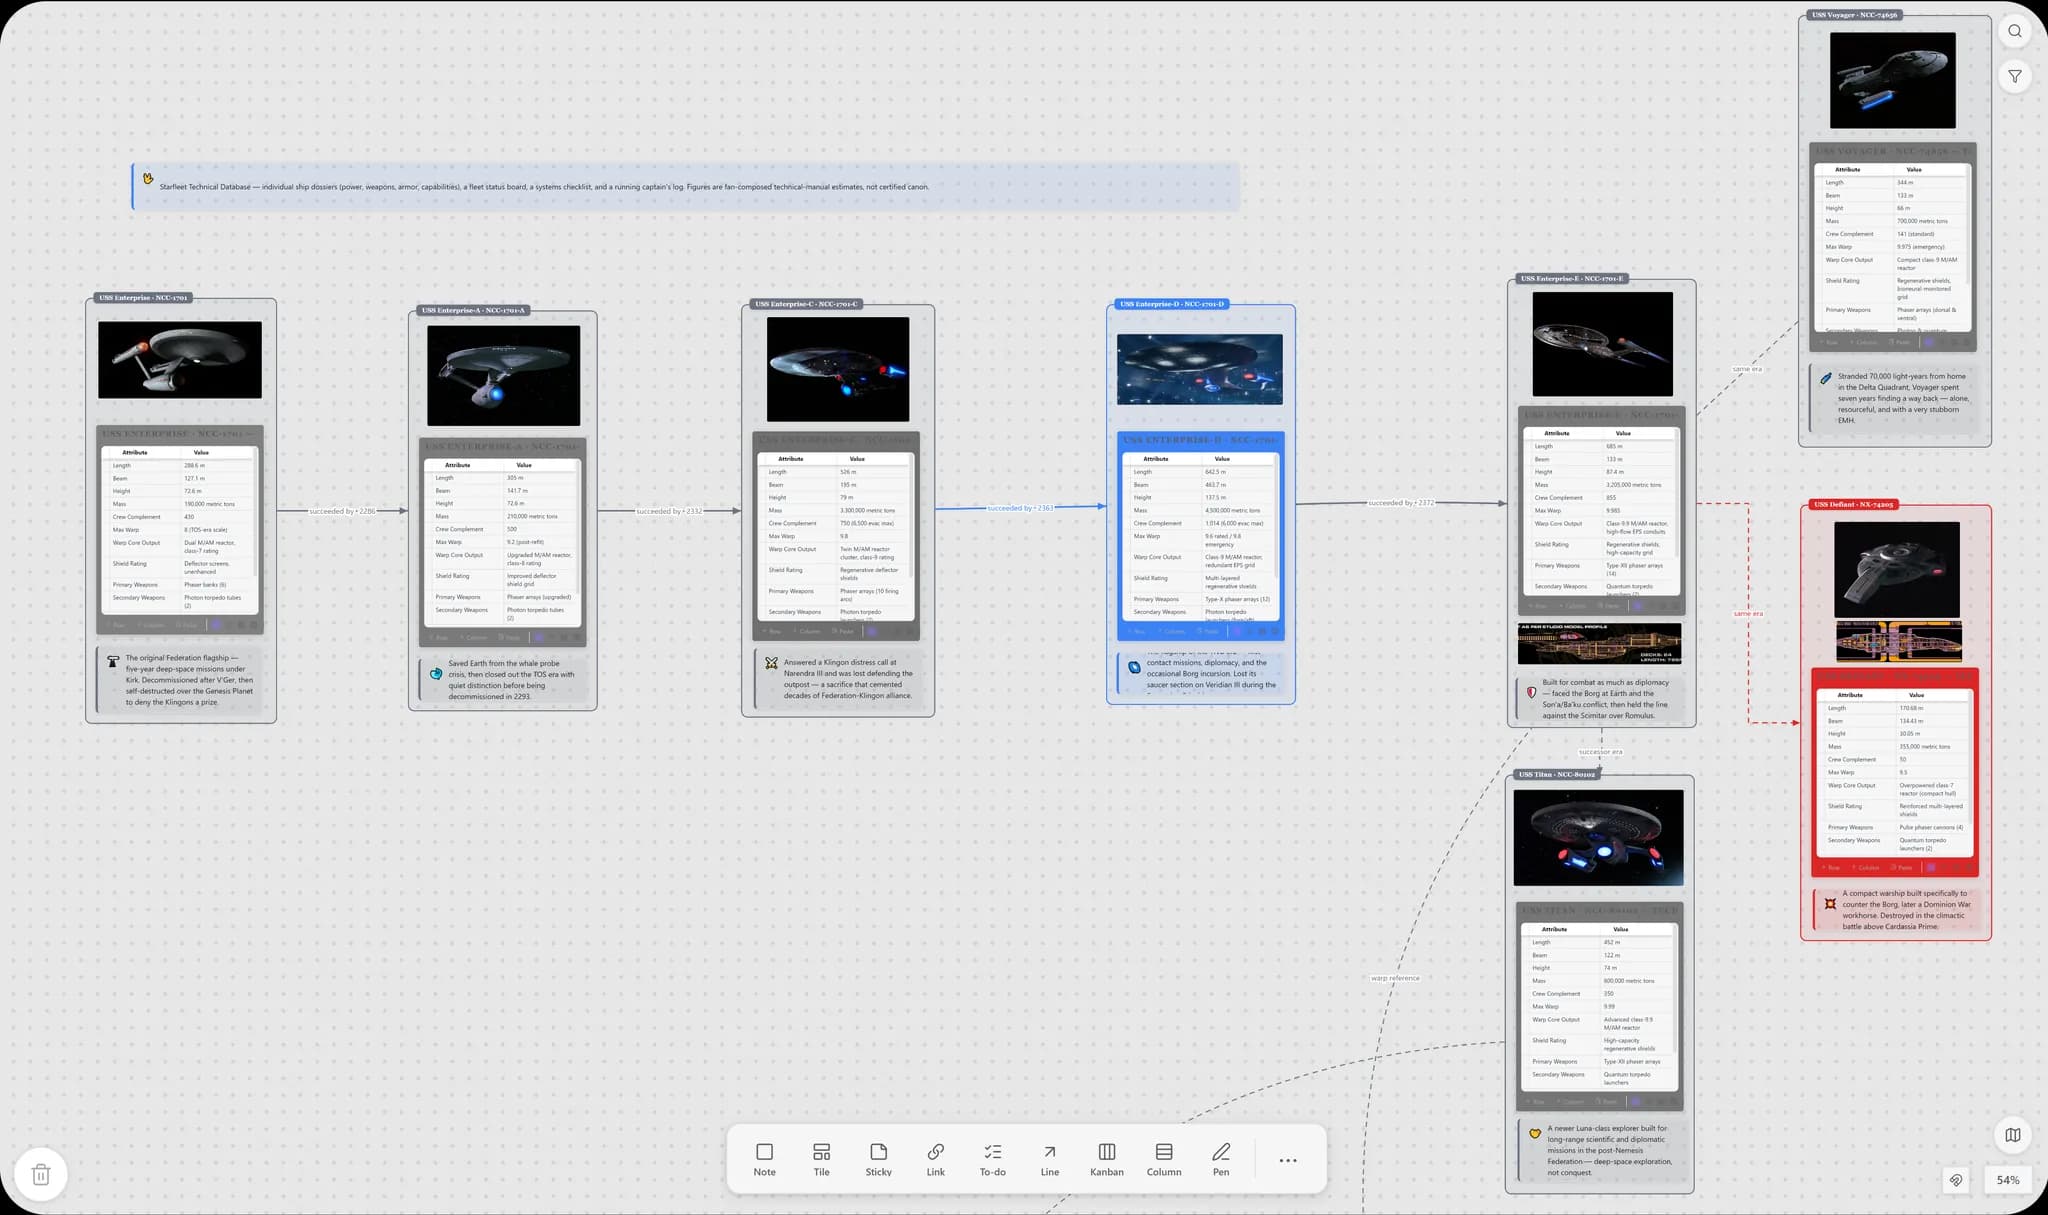This screenshot has height=1215, width=2048.
Task: Click the crossed swords icon in Enterprise-C note
Action: [x=771, y=662]
